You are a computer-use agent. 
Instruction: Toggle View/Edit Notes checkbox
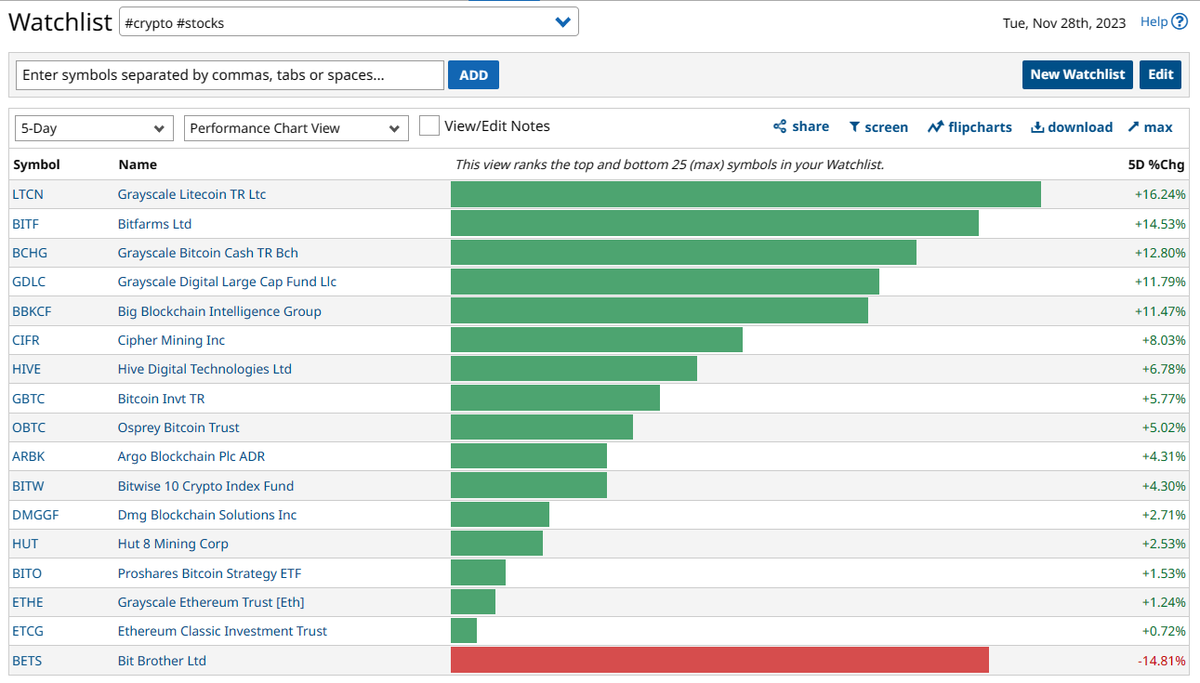point(429,126)
